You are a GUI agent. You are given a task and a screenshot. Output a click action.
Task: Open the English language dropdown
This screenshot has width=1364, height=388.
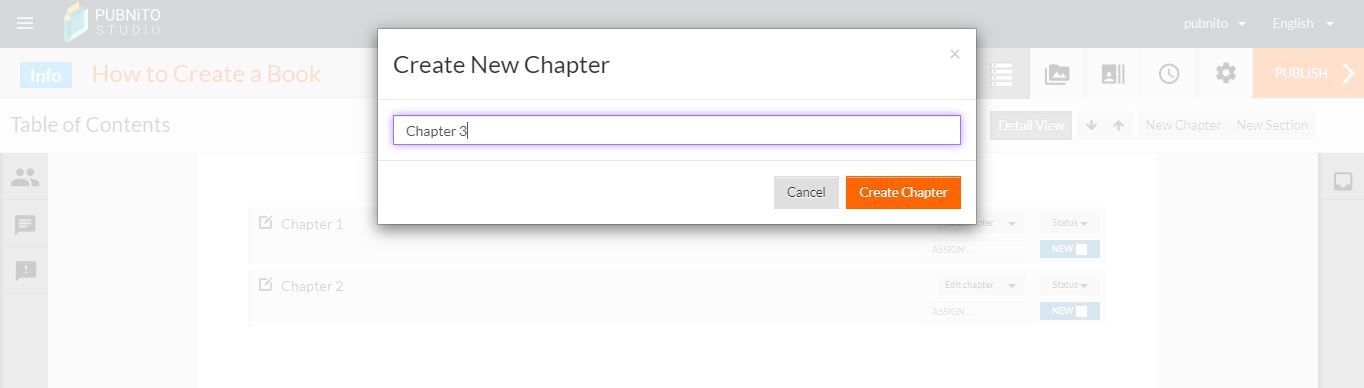[x=1303, y=23]
